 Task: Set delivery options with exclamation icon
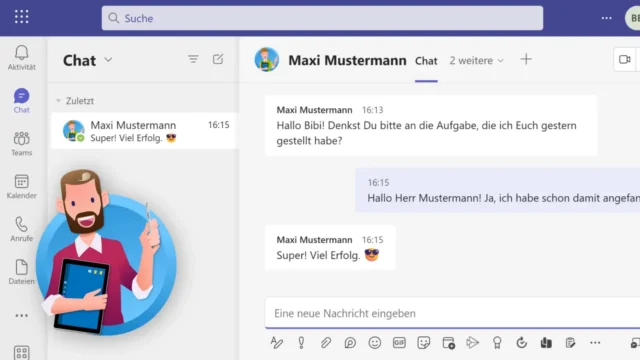tap(301, 342)
